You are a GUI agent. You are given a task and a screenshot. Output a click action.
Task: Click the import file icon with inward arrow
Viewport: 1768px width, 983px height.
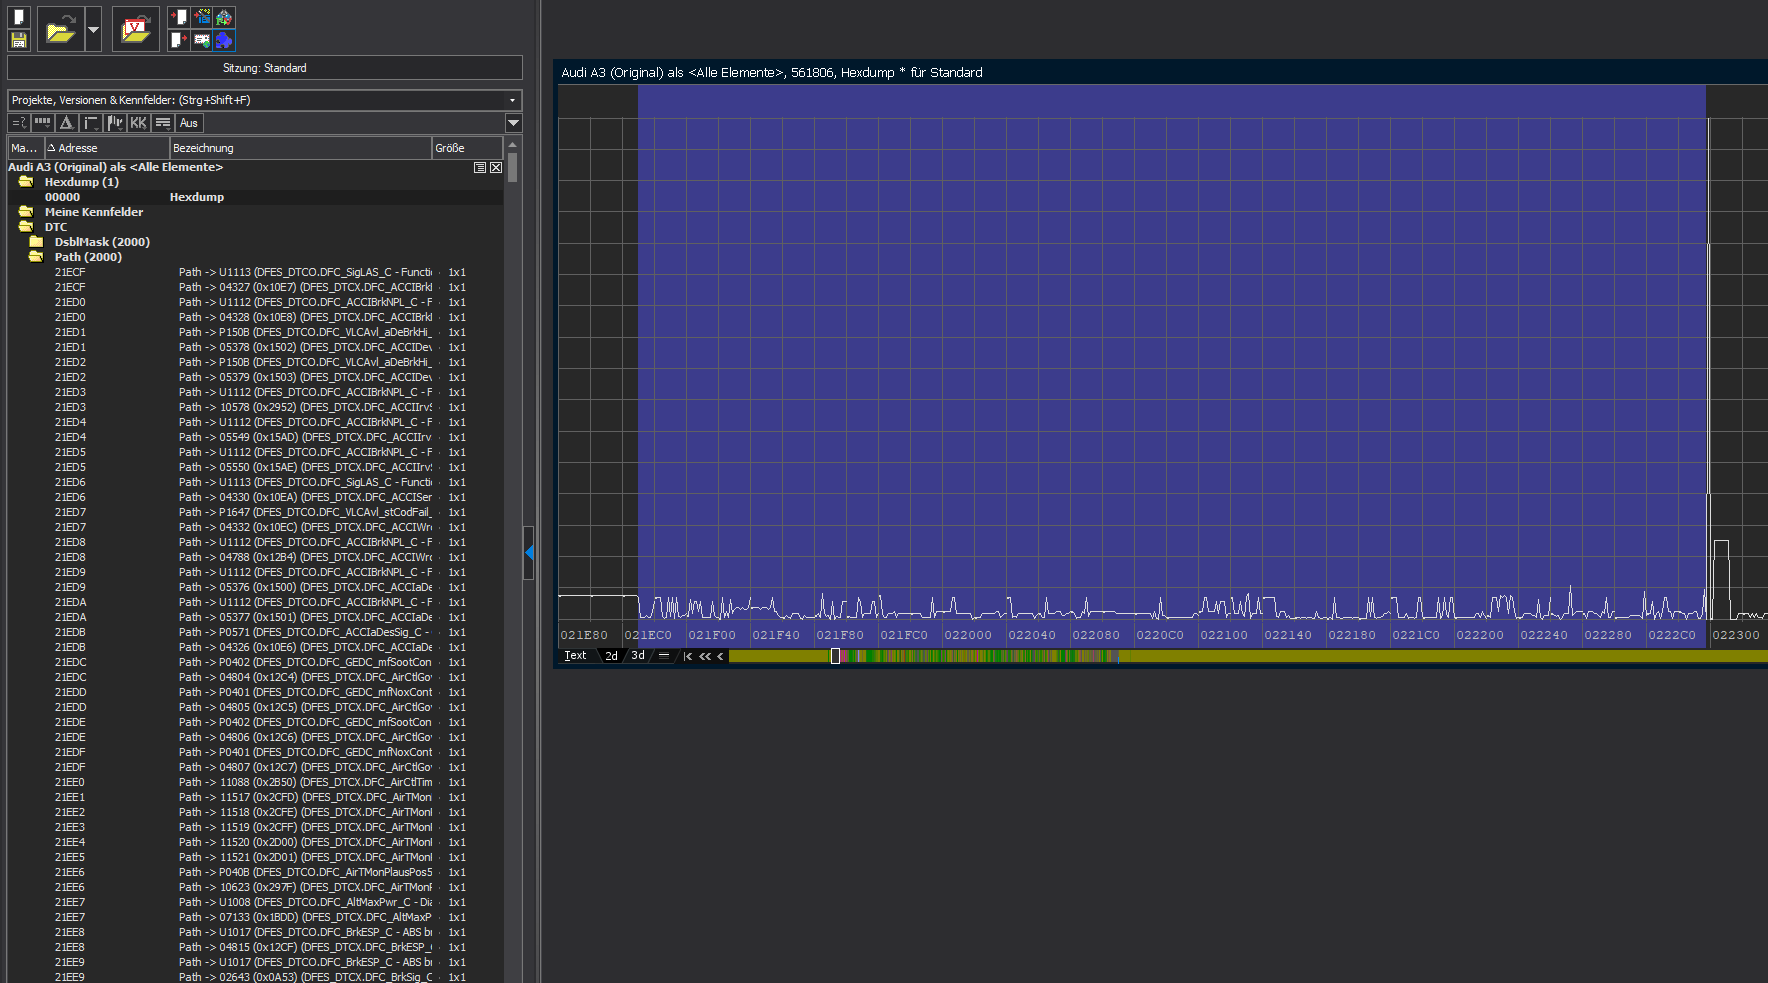coord(179,17)
